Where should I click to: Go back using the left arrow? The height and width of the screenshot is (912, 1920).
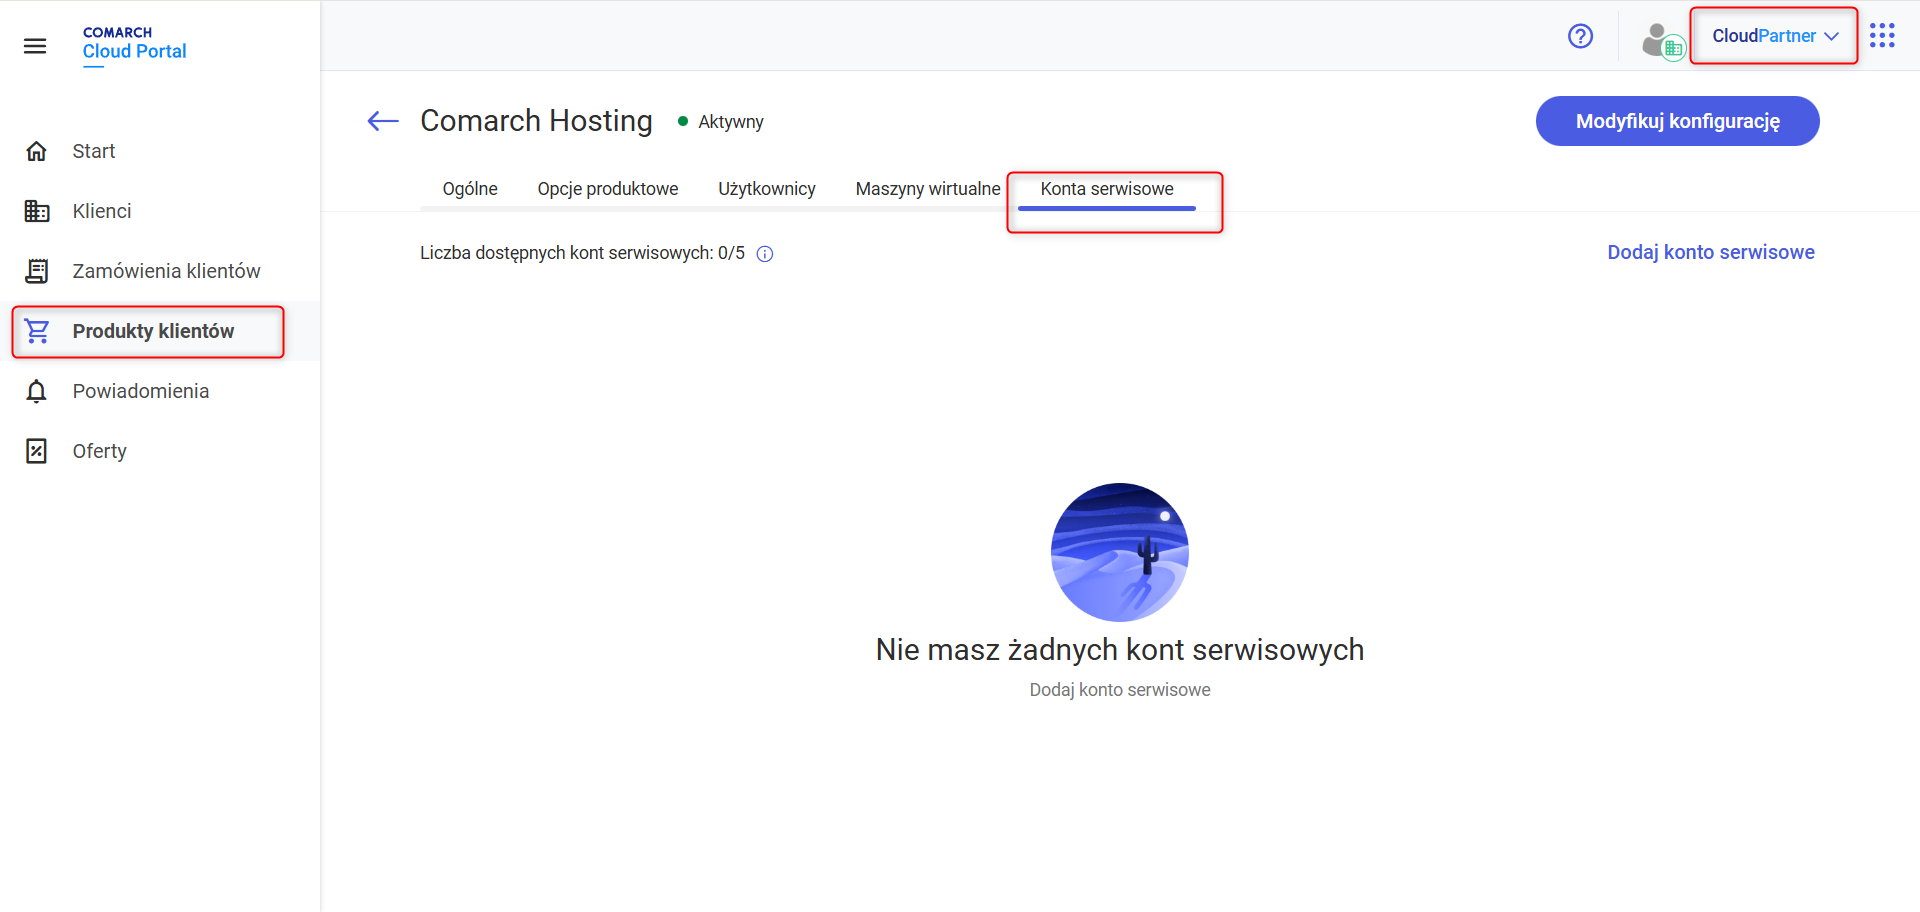(383, 122)
